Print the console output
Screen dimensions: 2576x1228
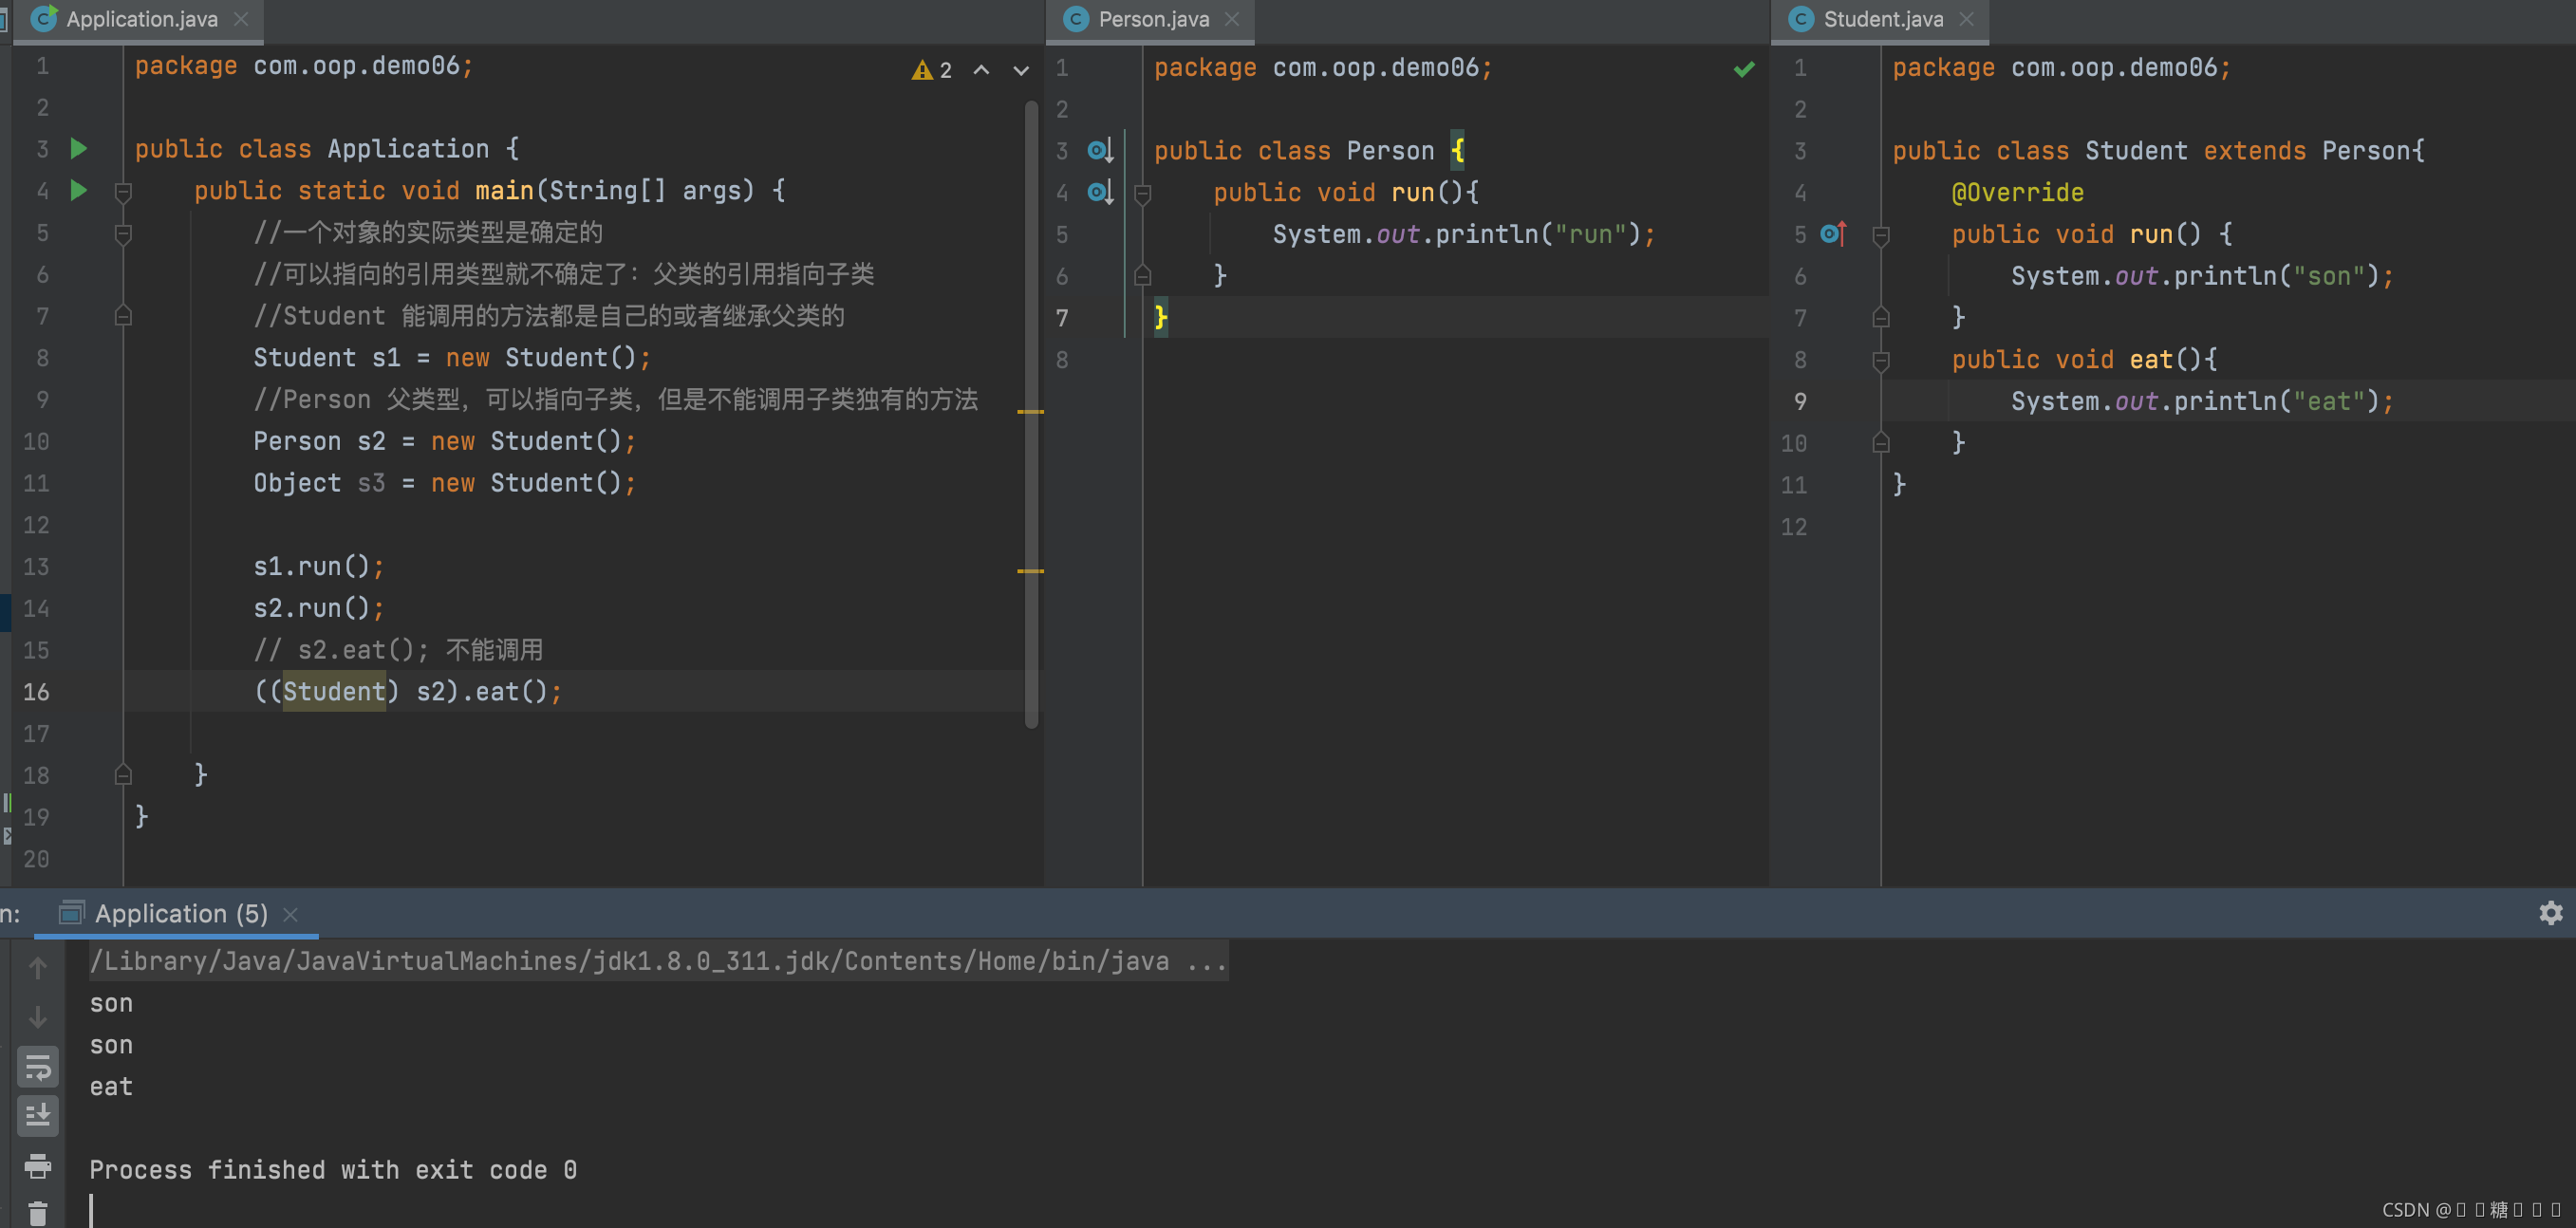click(38, 1165)
